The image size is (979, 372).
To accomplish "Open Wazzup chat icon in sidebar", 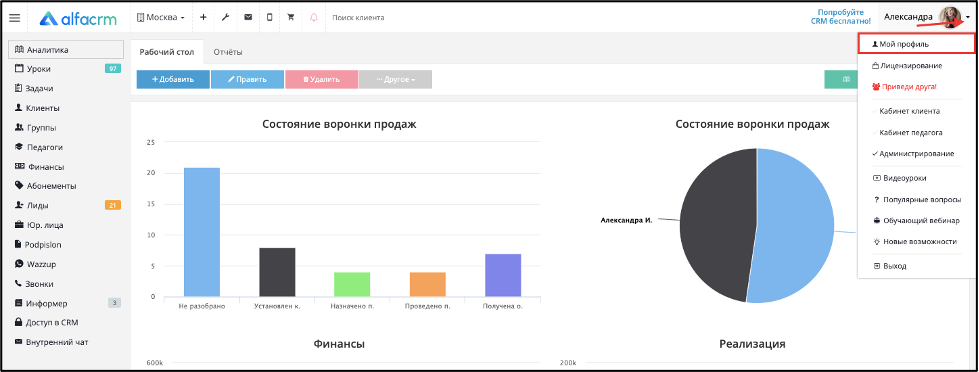I will (x=19, y=264).
